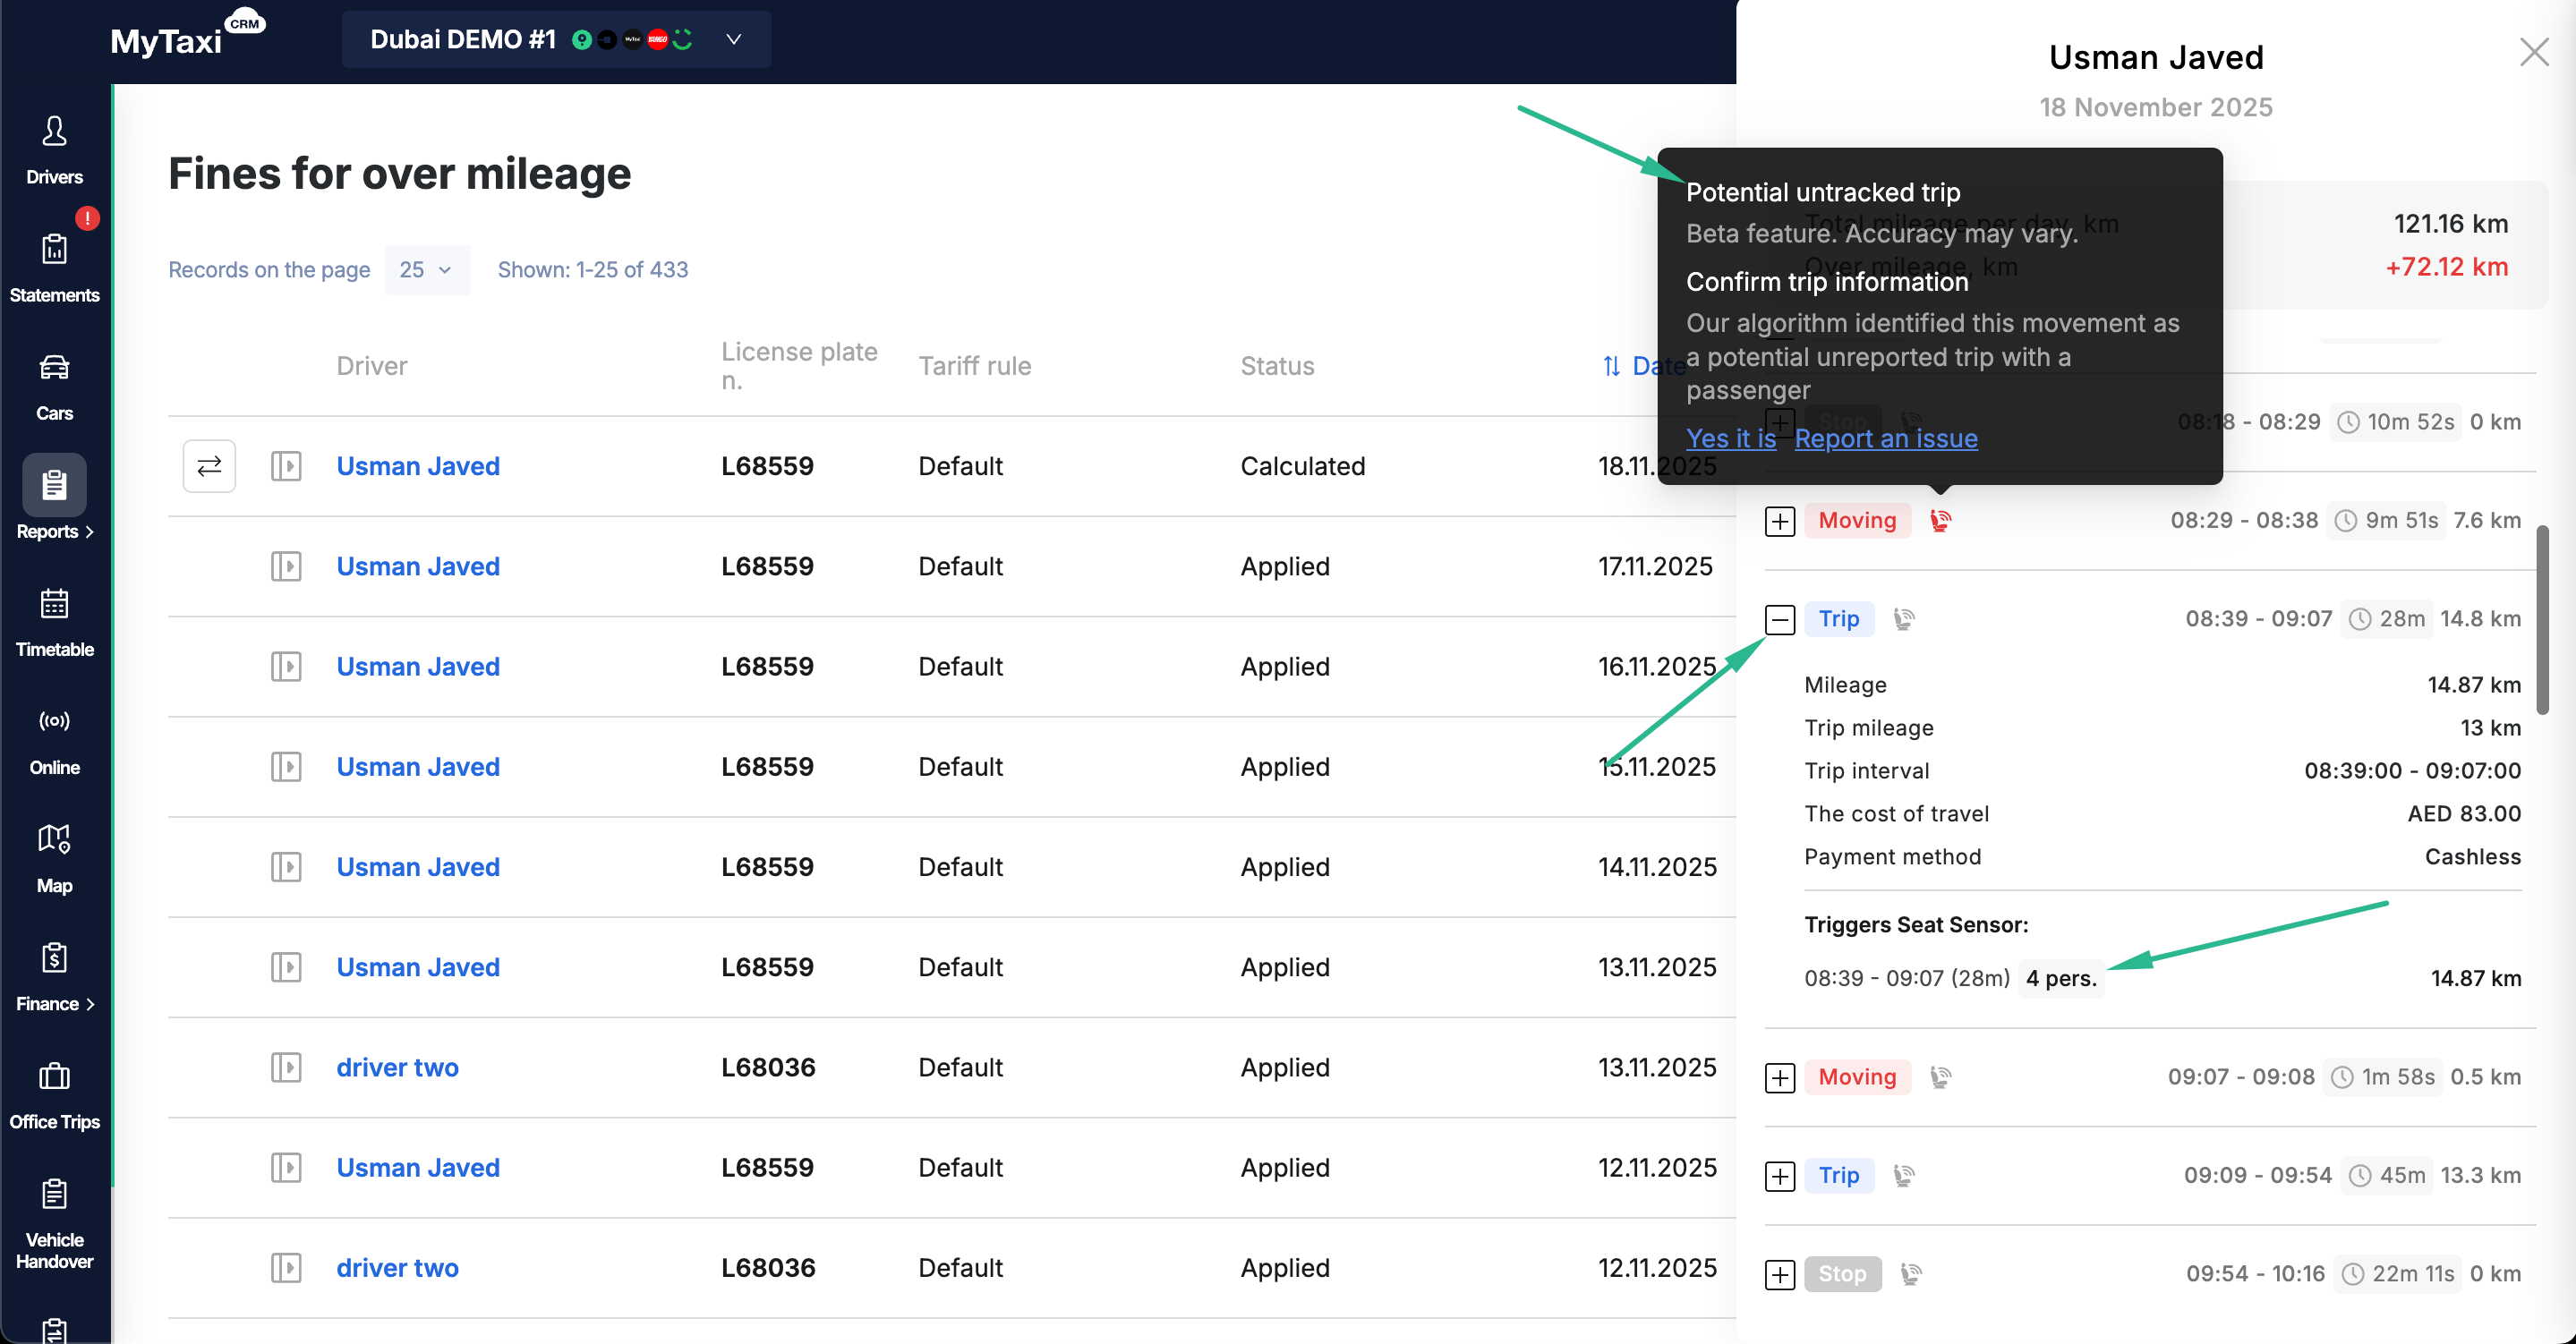Open details panel icon for 17.11.2025 row

point(286,566)
